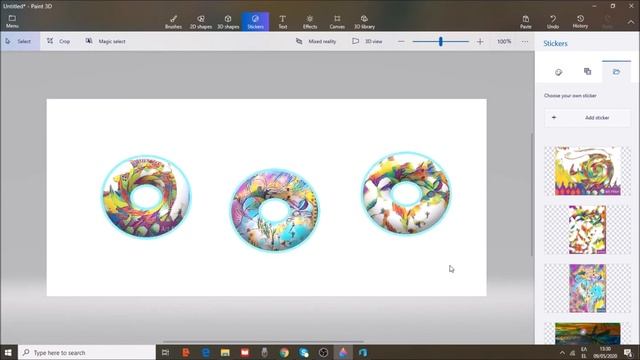Show the built-in stickers tab
This screenshot has width=640, height=360.
pos(558,72)
